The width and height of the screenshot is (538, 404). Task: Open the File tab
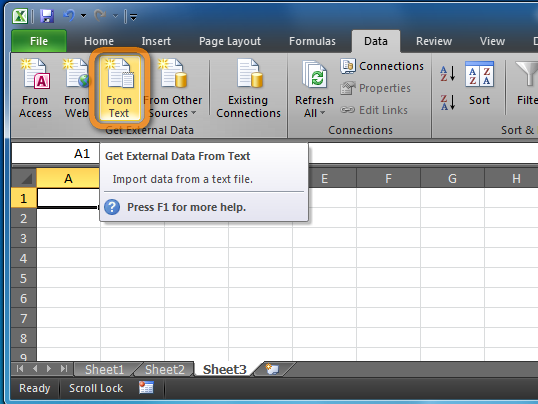click(x=39, y=41)
